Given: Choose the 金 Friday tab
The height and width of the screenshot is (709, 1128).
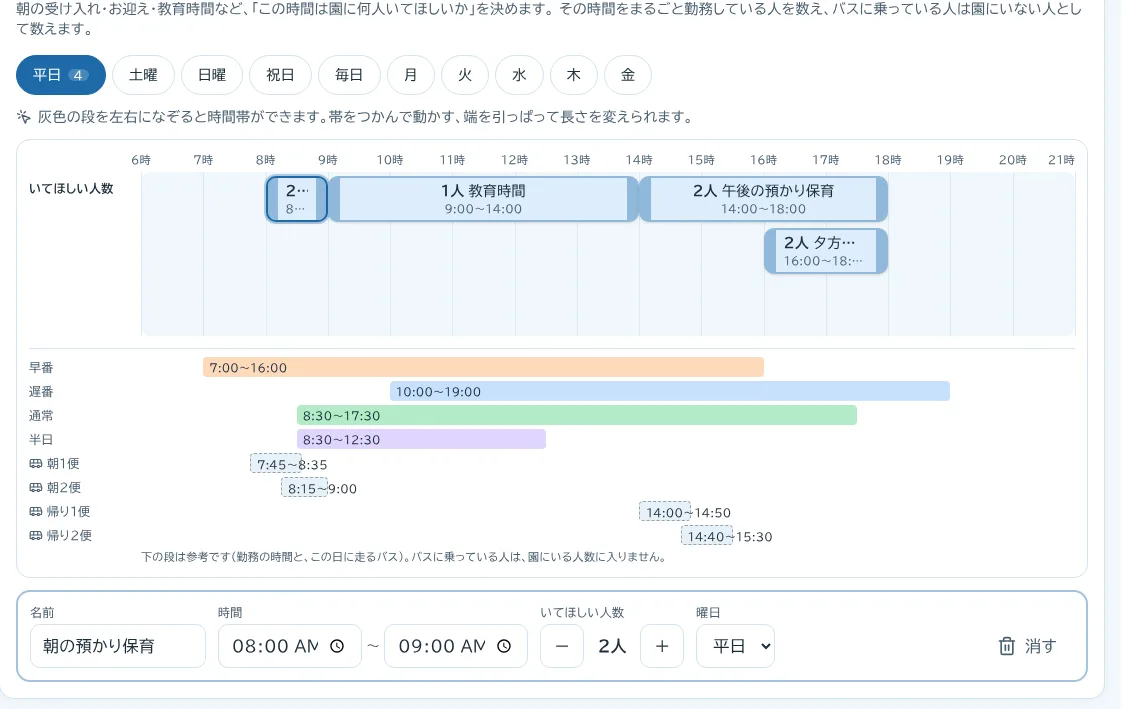Looking at the screenshot, I should coord(628,75).
